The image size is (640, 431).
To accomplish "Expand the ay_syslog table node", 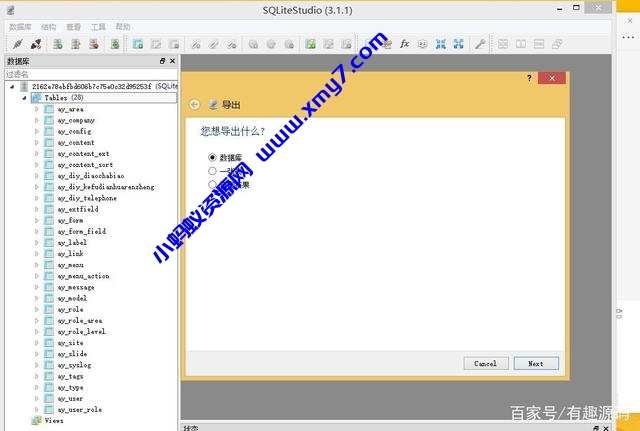I will point(37,365).
